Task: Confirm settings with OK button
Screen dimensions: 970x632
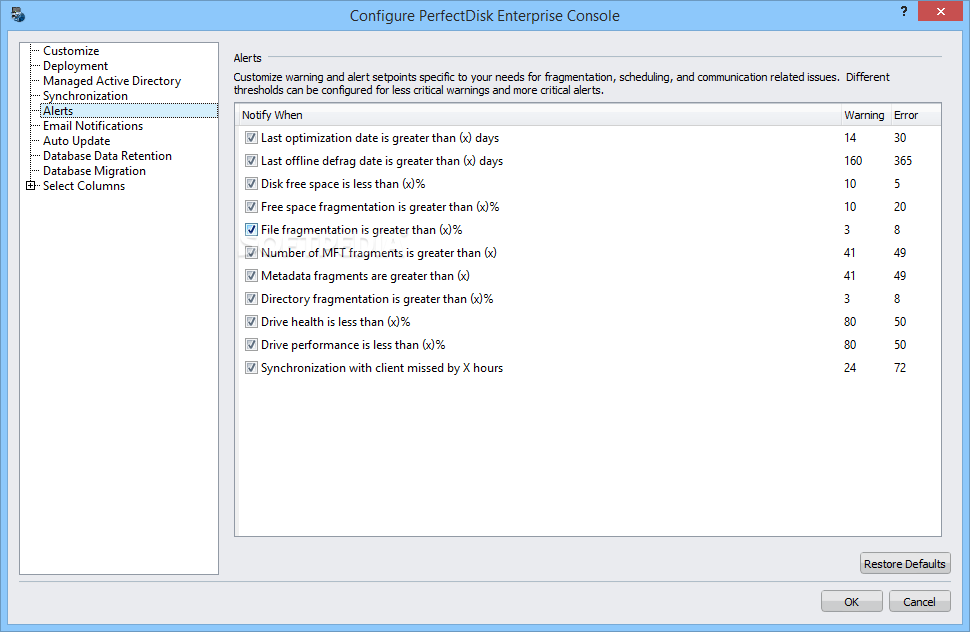Action: tap(851, 602)
